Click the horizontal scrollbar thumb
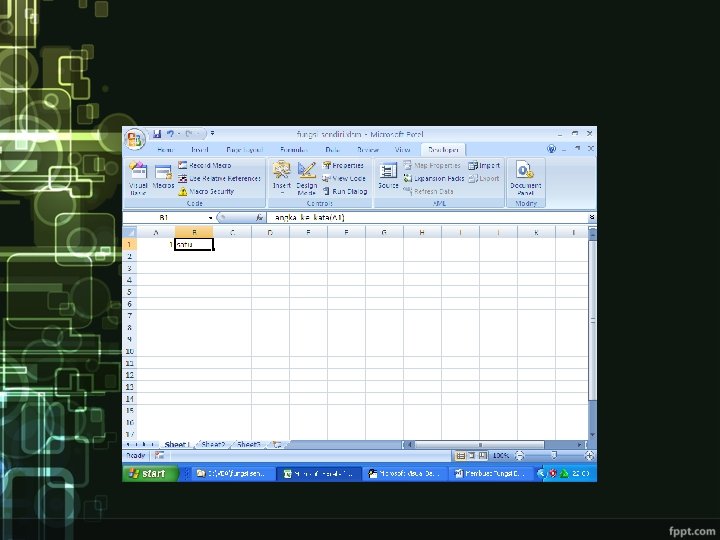Screen dimensions: 720x540 click(x=480, y=444)
